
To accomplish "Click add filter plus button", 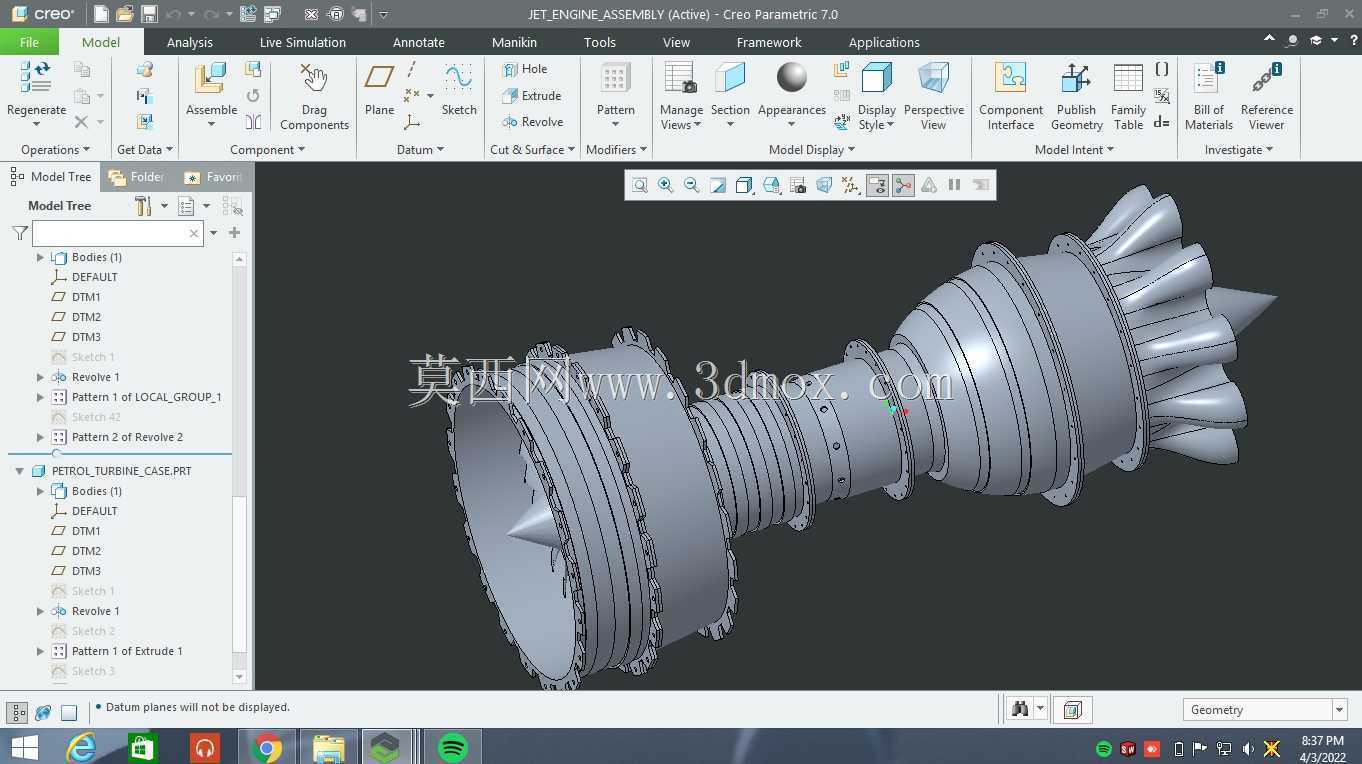I will (x=234, y=233).
